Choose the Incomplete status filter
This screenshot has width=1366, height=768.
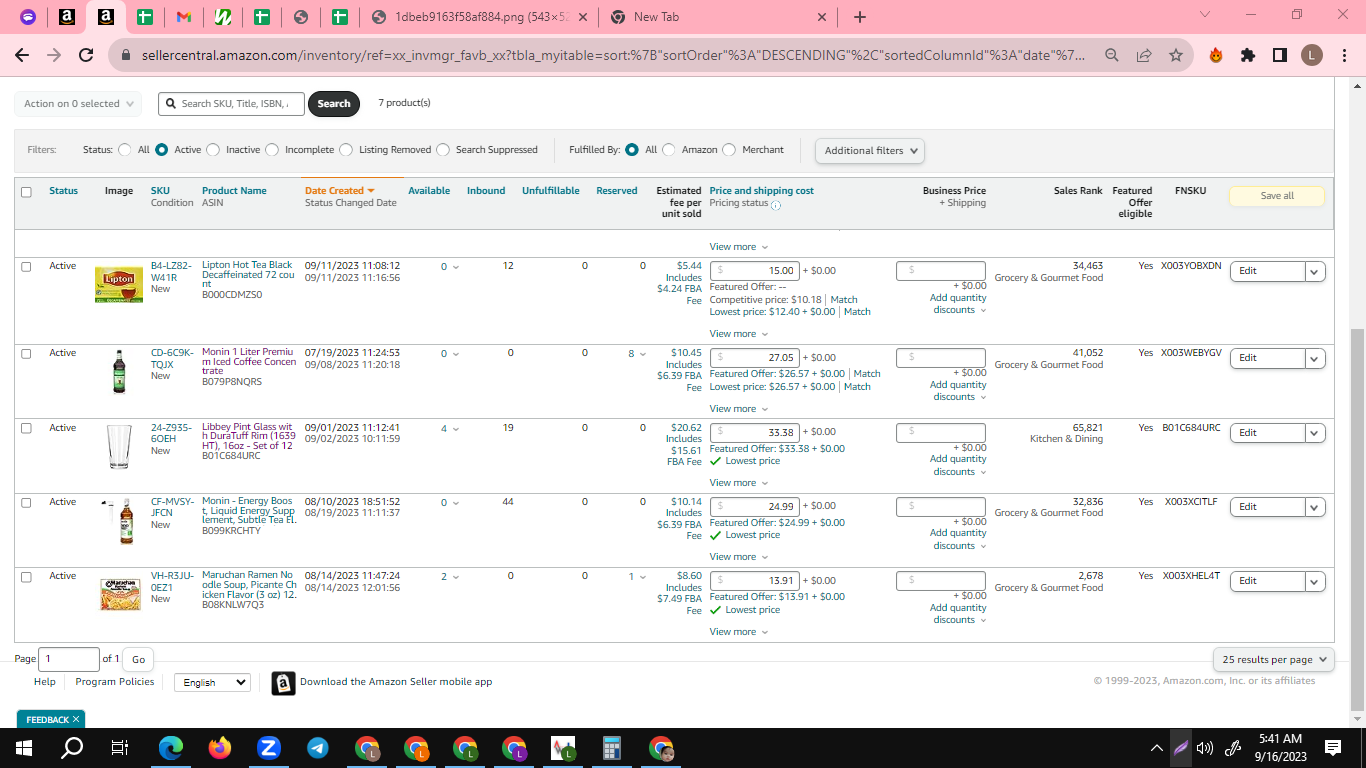pos(272,150)
